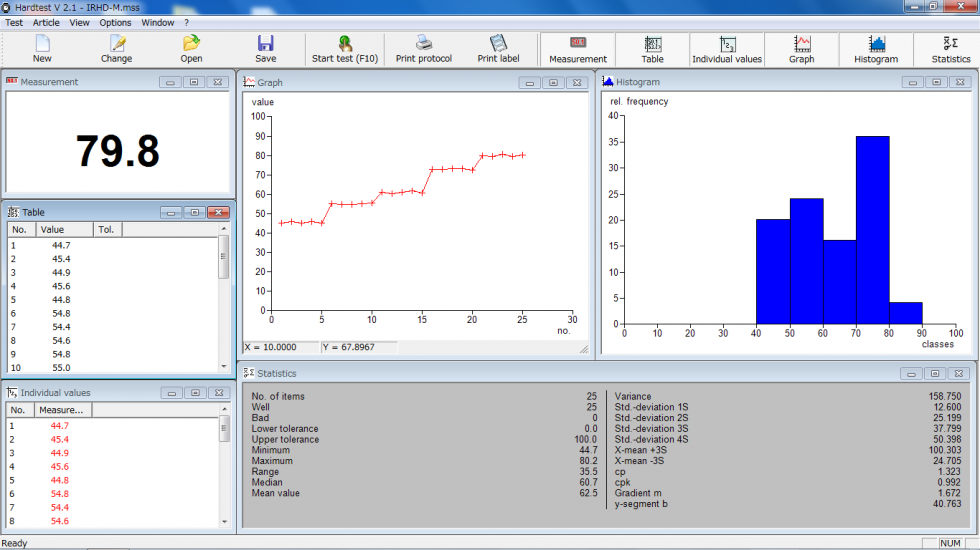Click the Change pencil icon
The image size is (980, 550).
pyautogui.click(x=117, y=44)
